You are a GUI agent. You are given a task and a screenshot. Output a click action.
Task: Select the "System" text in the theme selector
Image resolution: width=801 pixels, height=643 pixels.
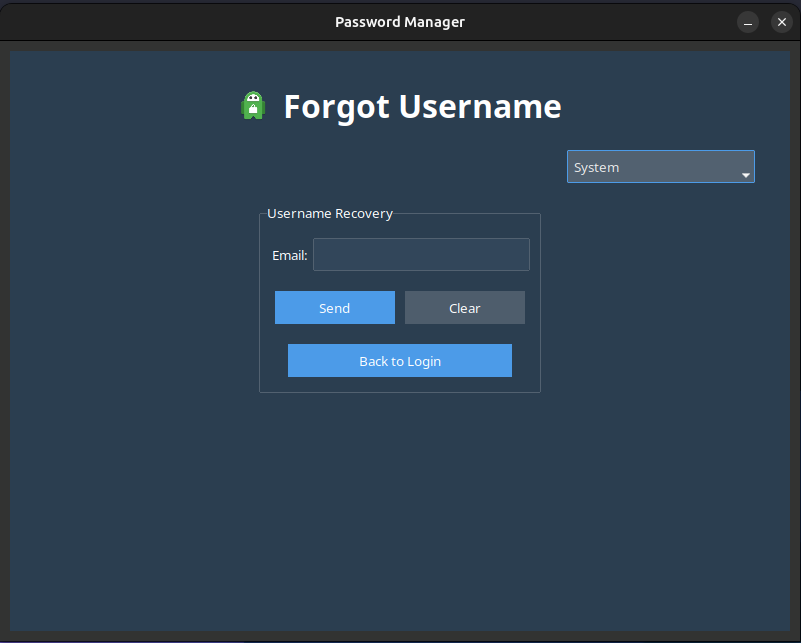[x=597, y=167]
